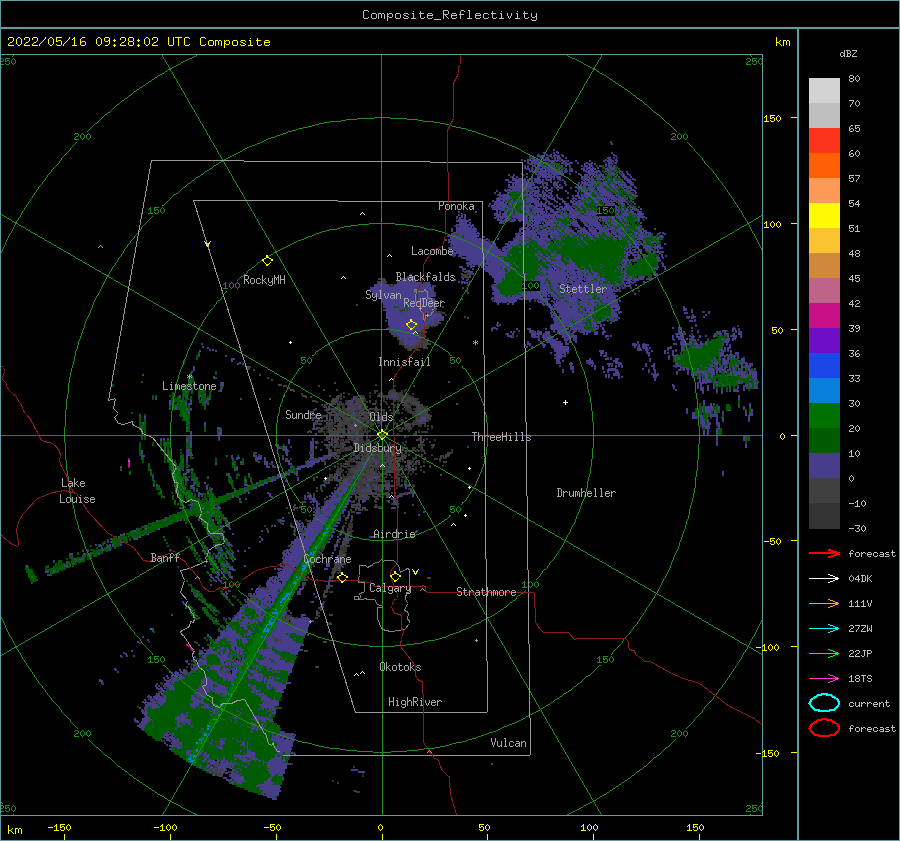Click the Sylvan label

[x=383, y=295]
